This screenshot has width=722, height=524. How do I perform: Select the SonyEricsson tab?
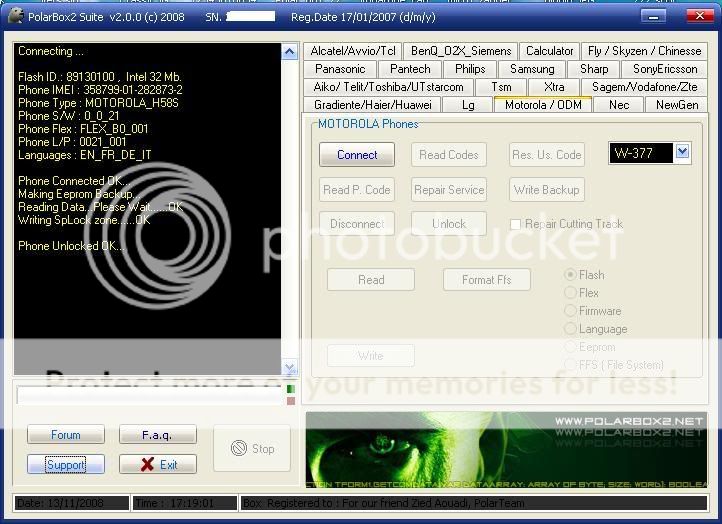click(664, 69)
